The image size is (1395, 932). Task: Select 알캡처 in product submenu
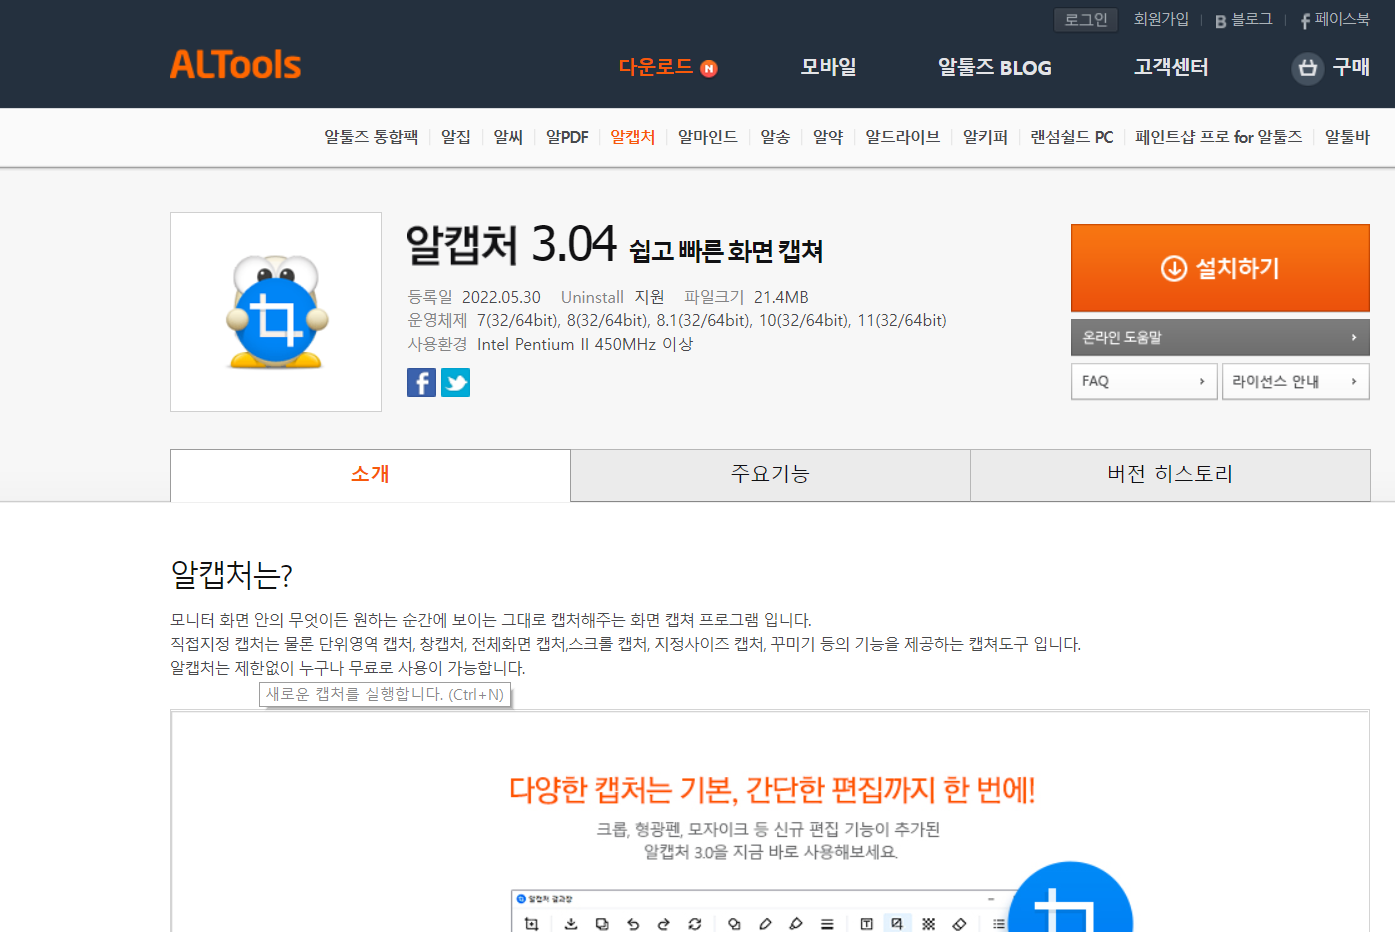pos(632,137)
